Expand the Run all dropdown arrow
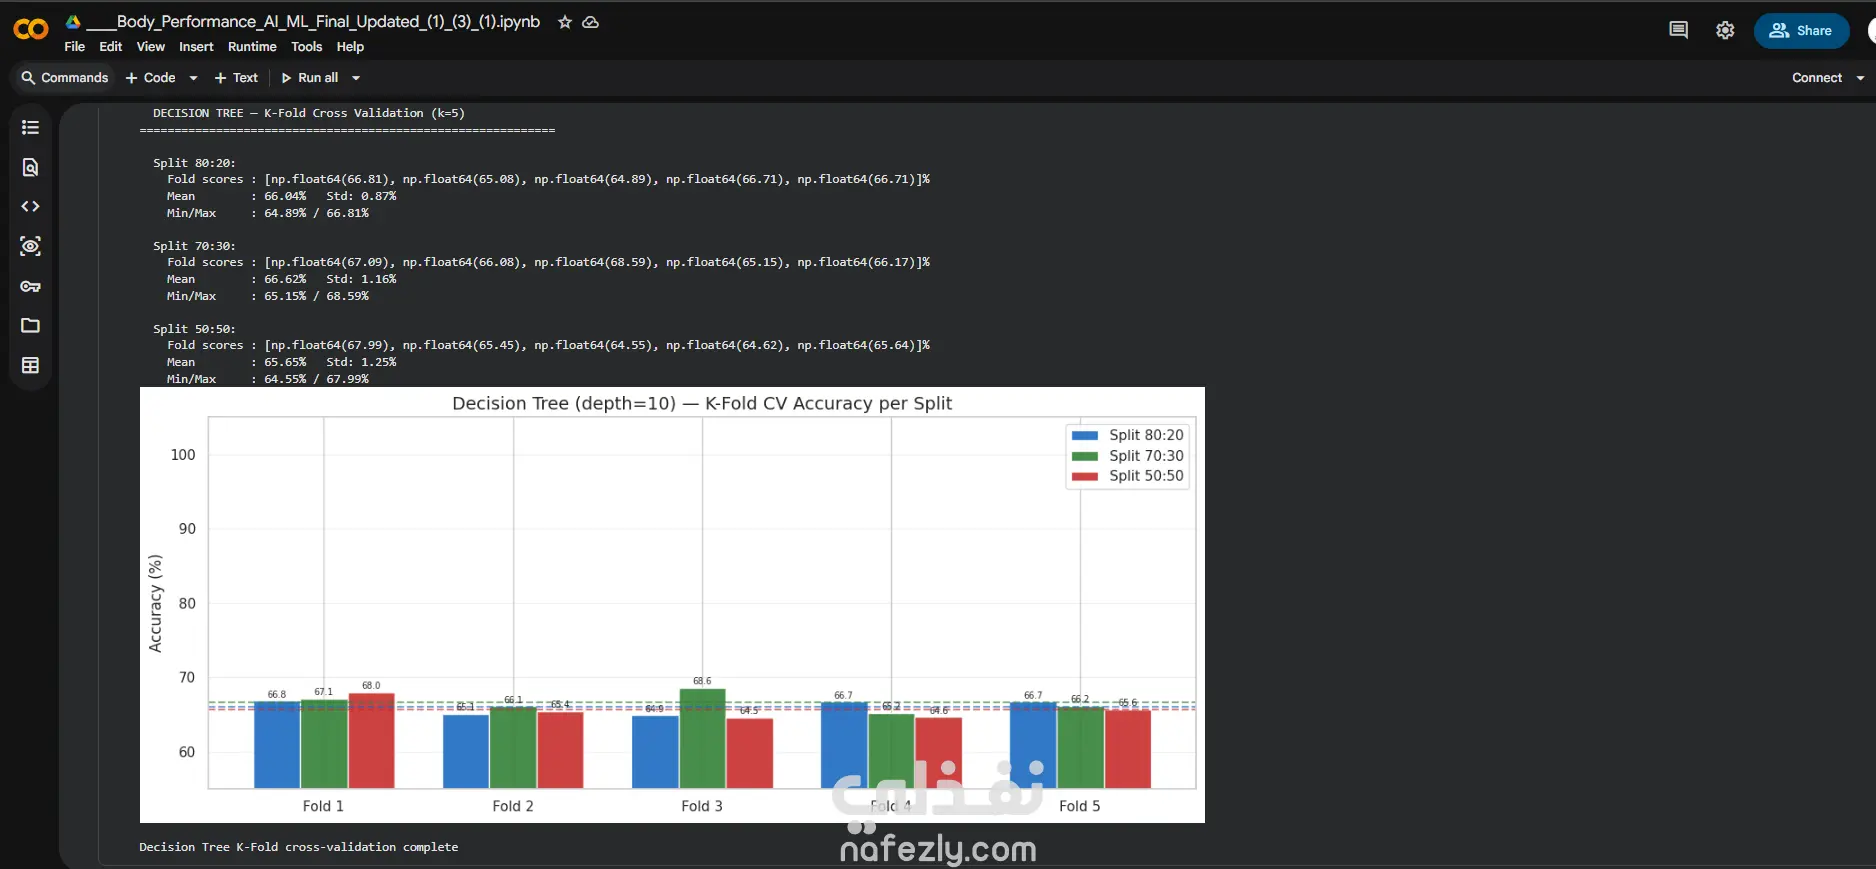 pos(356,78)
